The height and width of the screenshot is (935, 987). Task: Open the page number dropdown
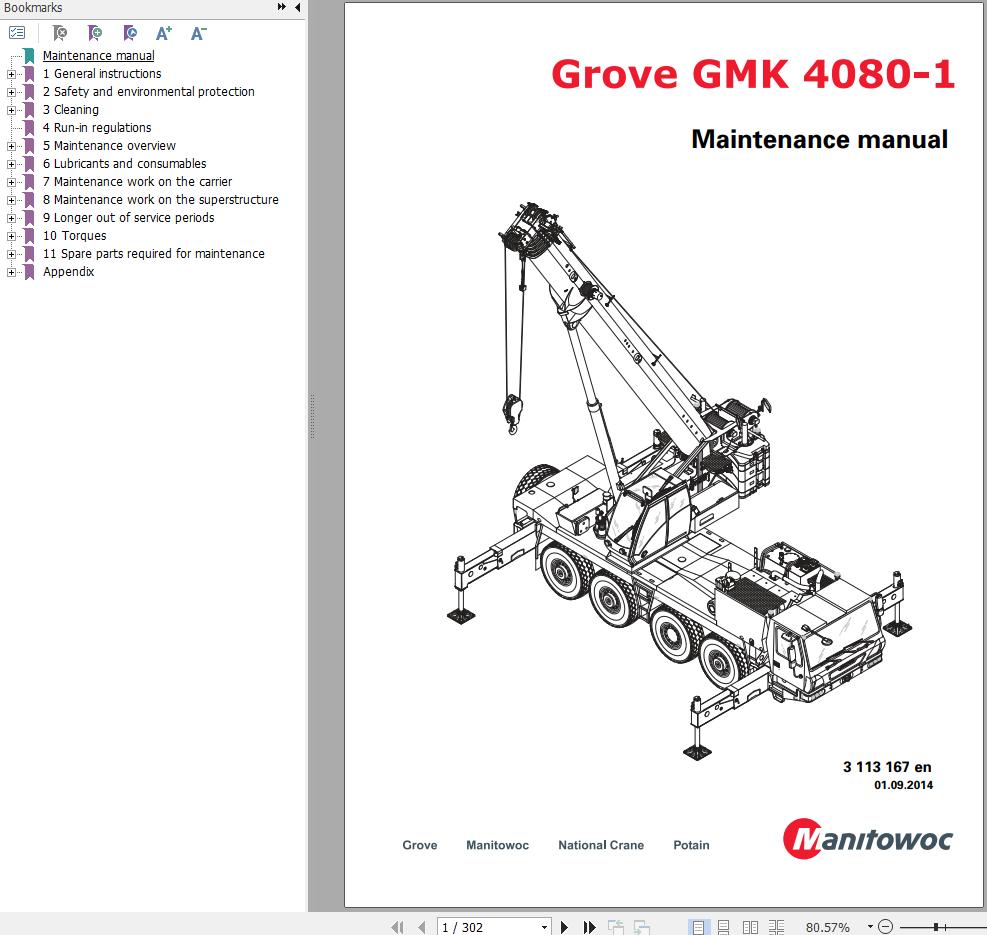[544, 927]
